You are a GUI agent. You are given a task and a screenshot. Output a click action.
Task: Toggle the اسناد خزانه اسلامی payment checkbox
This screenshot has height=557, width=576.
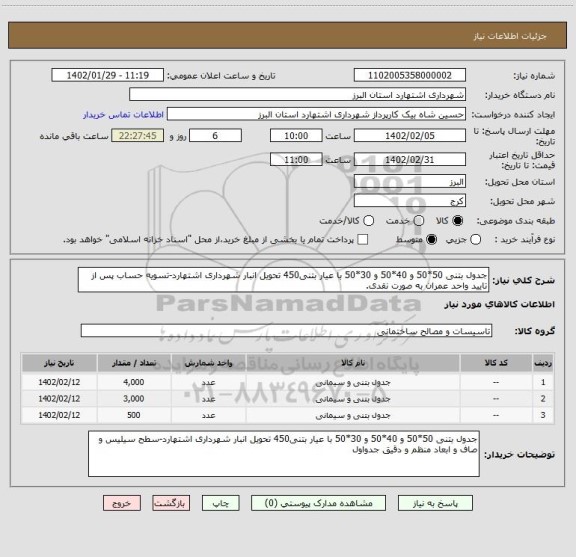363,240
